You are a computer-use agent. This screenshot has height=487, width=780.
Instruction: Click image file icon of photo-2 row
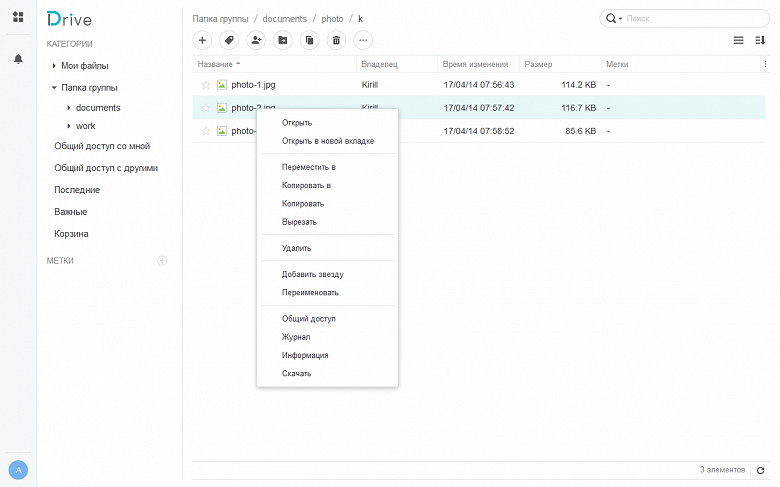221,108
